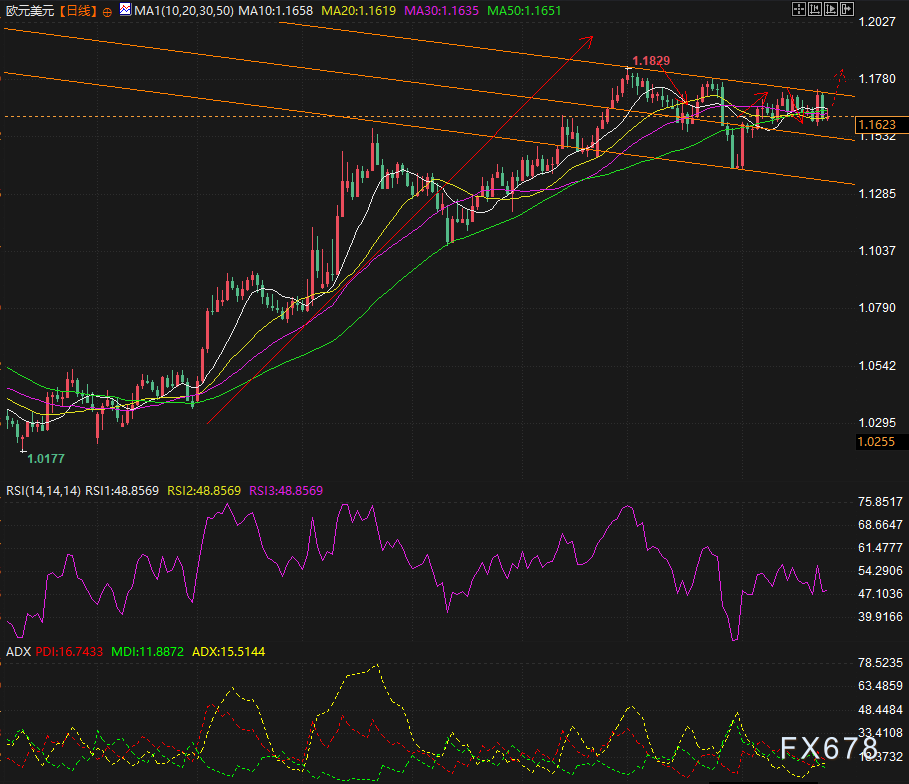The height and width of the screenshot is (784, 909).
Task: Click the current price tag 1.1623
Action: click(x=880, y=124)
